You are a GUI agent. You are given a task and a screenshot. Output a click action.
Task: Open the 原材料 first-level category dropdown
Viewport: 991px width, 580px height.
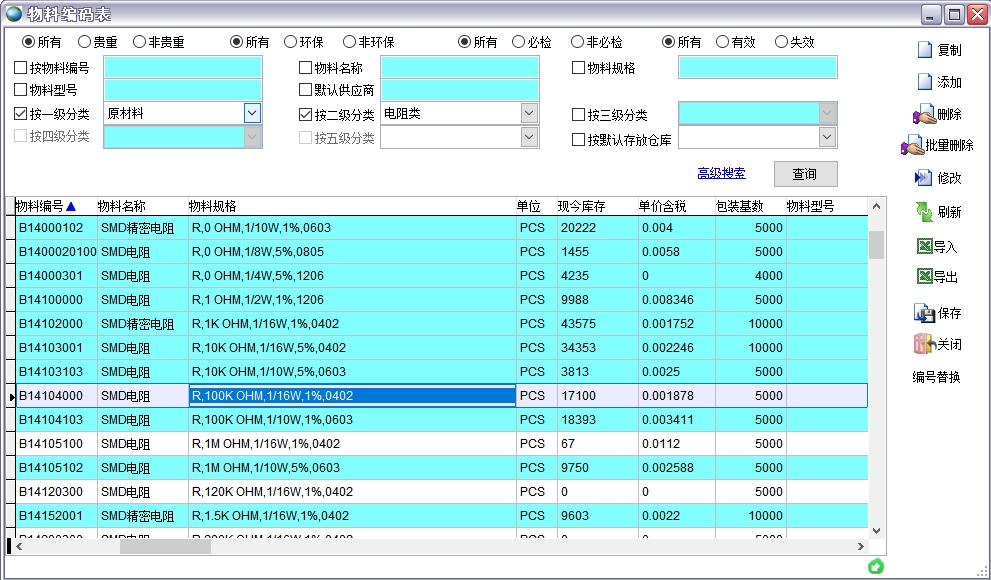pyautogui.click(x=252, y=113)
